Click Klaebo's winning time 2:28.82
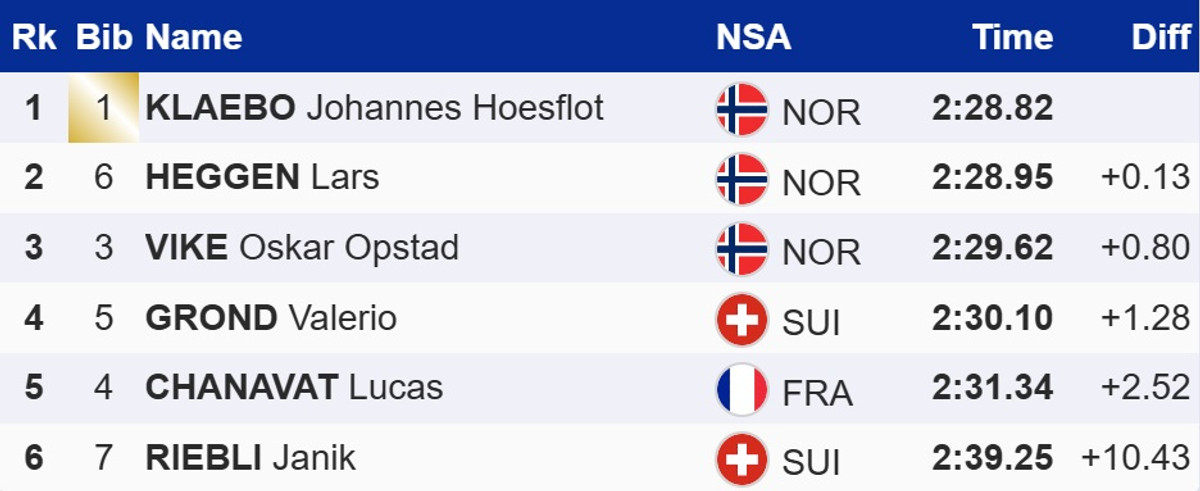Image resolution: width=1200 pixels, height=491 pixels. click(x=992, y=107)
